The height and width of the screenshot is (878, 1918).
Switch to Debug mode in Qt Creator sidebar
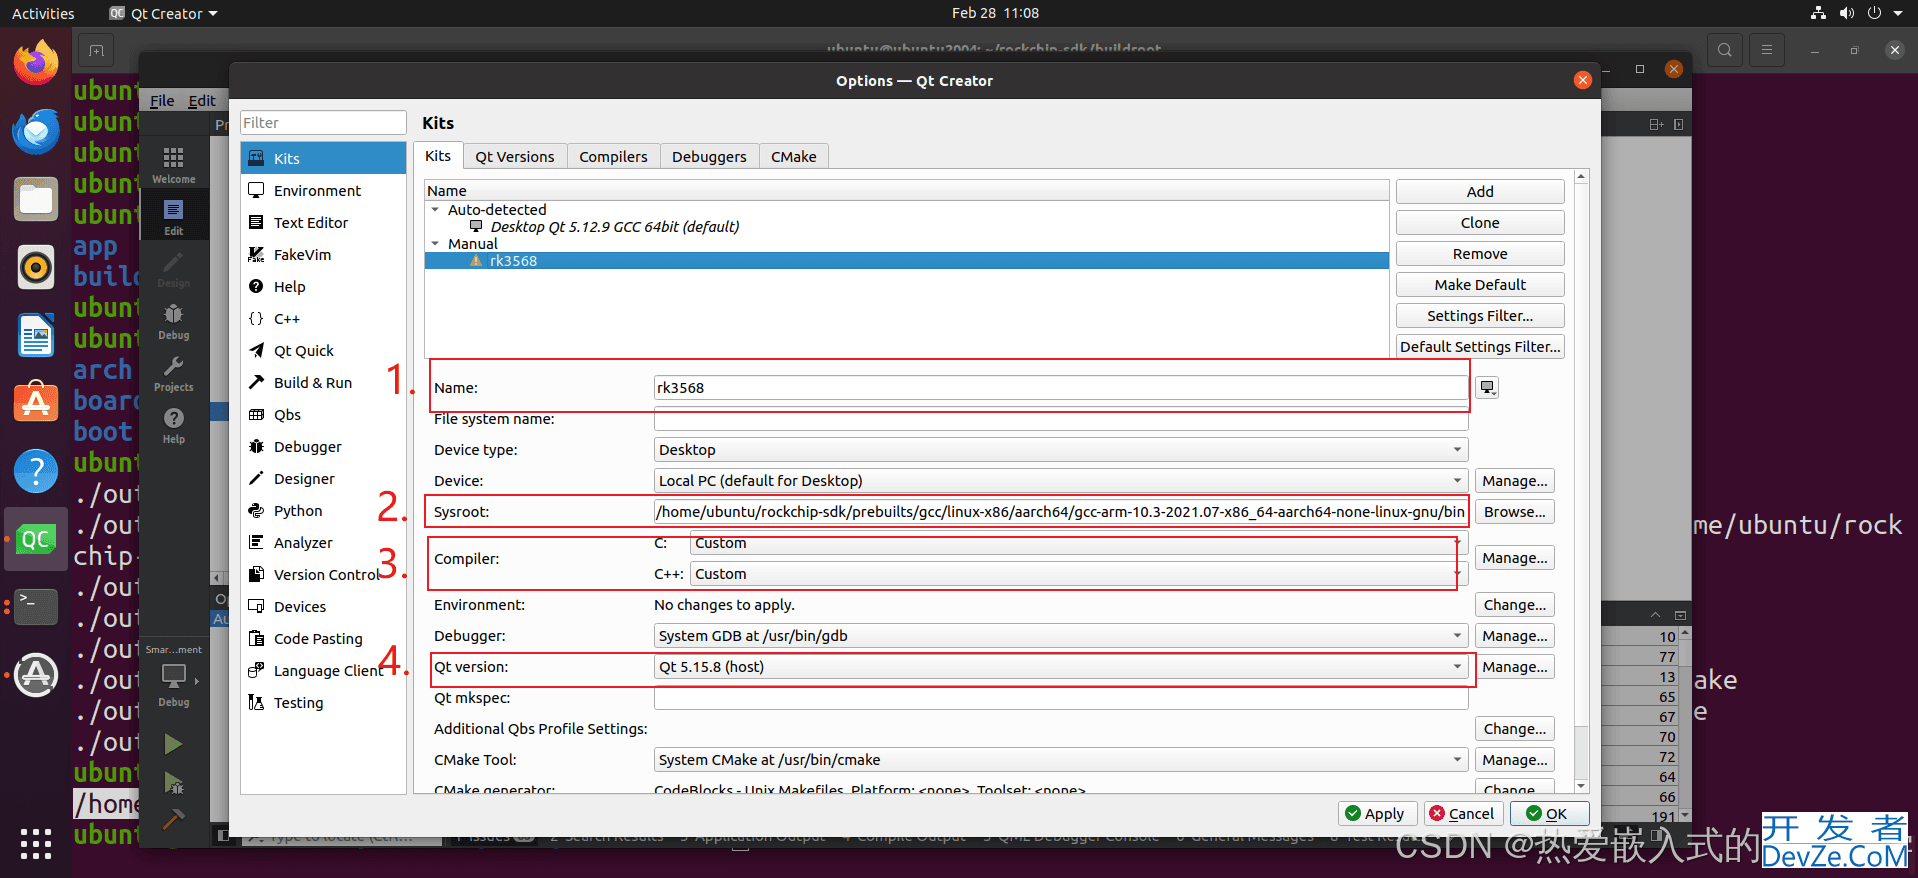(174, 321)
